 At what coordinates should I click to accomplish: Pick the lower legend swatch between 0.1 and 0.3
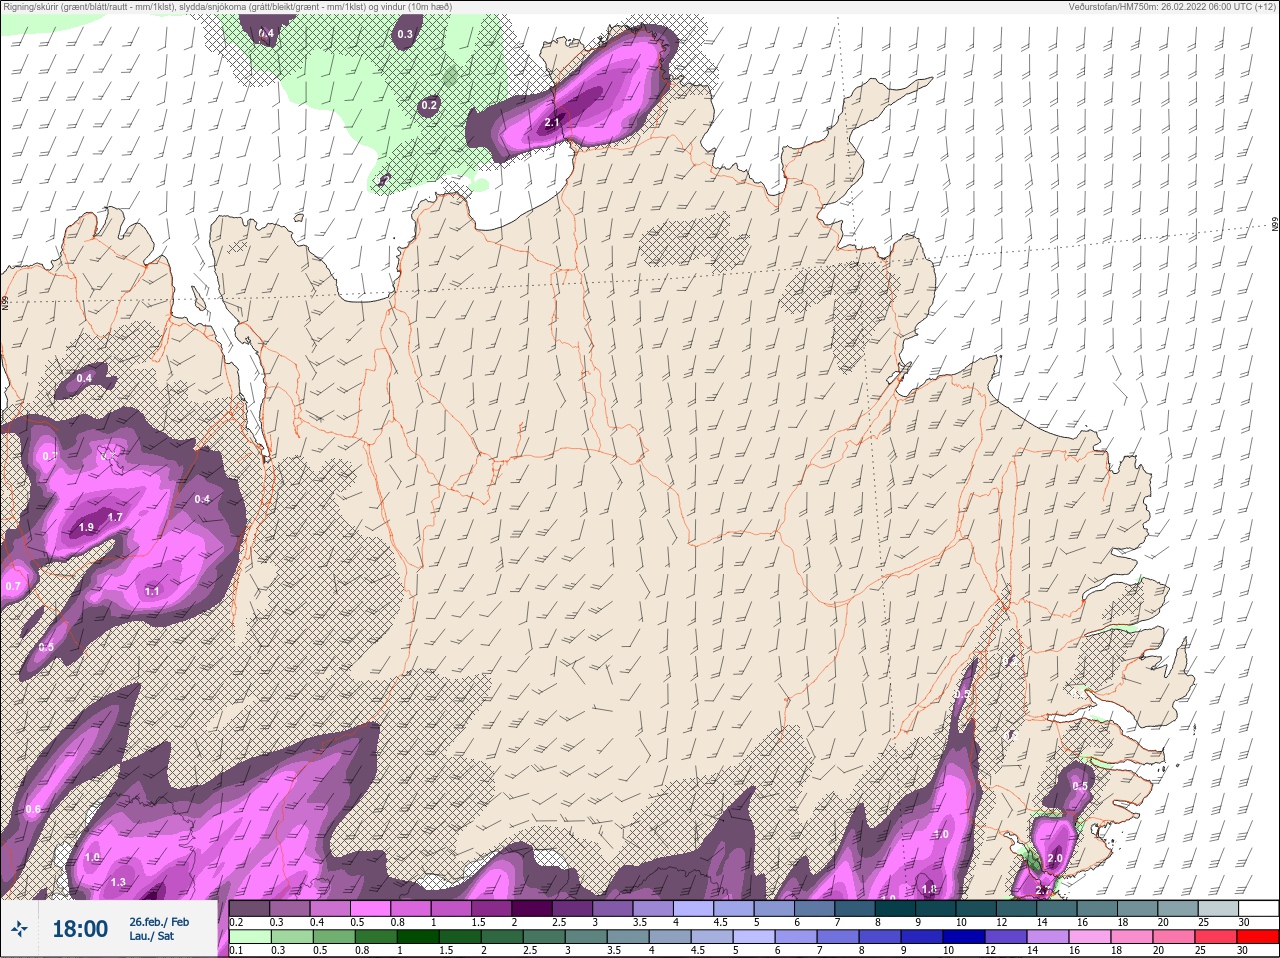[250, 937]
